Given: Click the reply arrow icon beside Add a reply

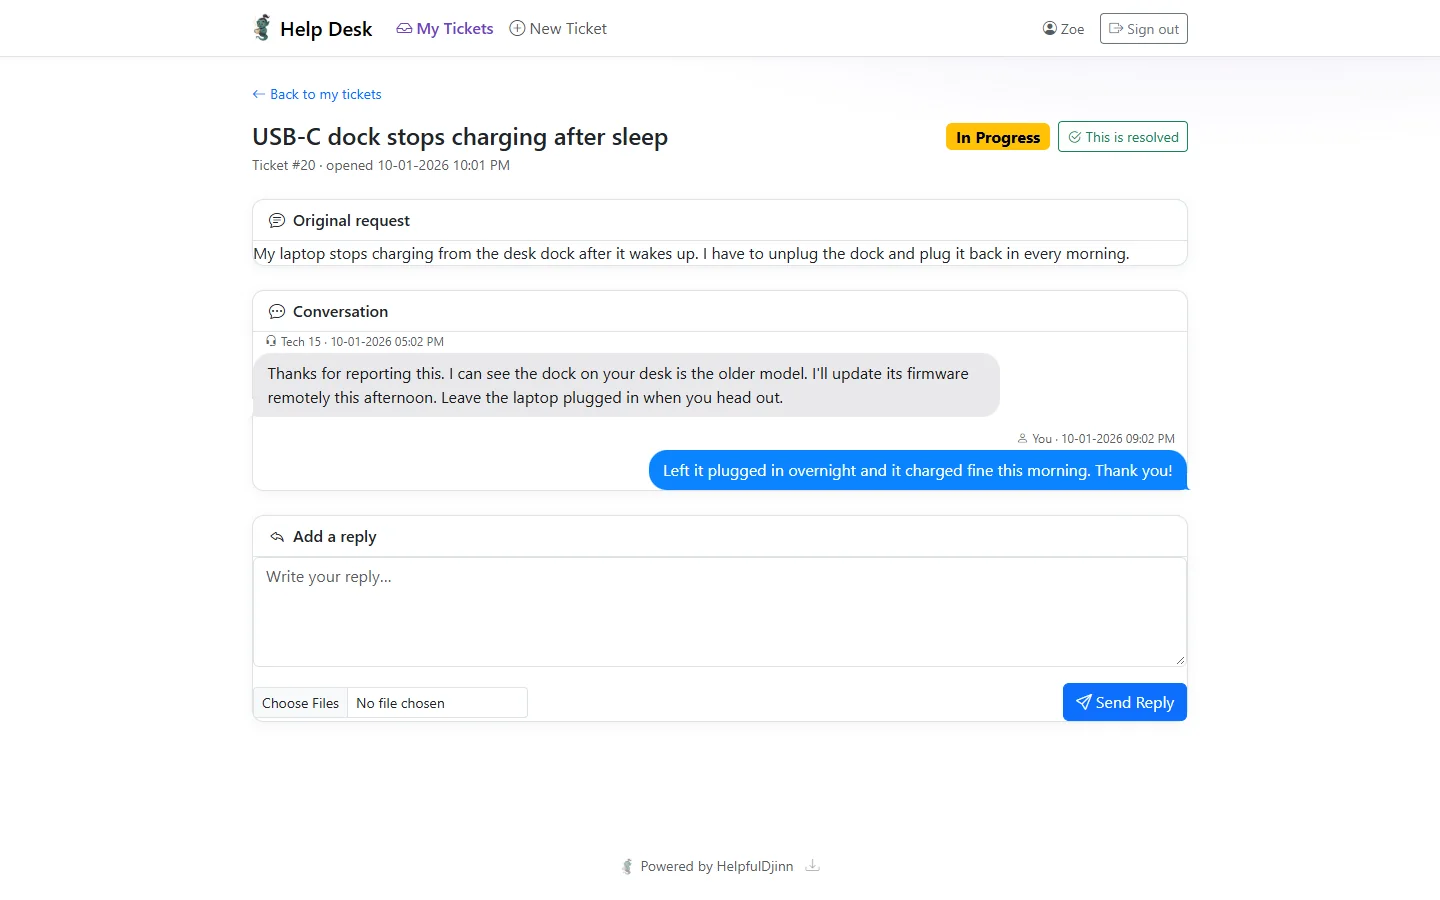Looking at the screenshot, I should [277, 537].
